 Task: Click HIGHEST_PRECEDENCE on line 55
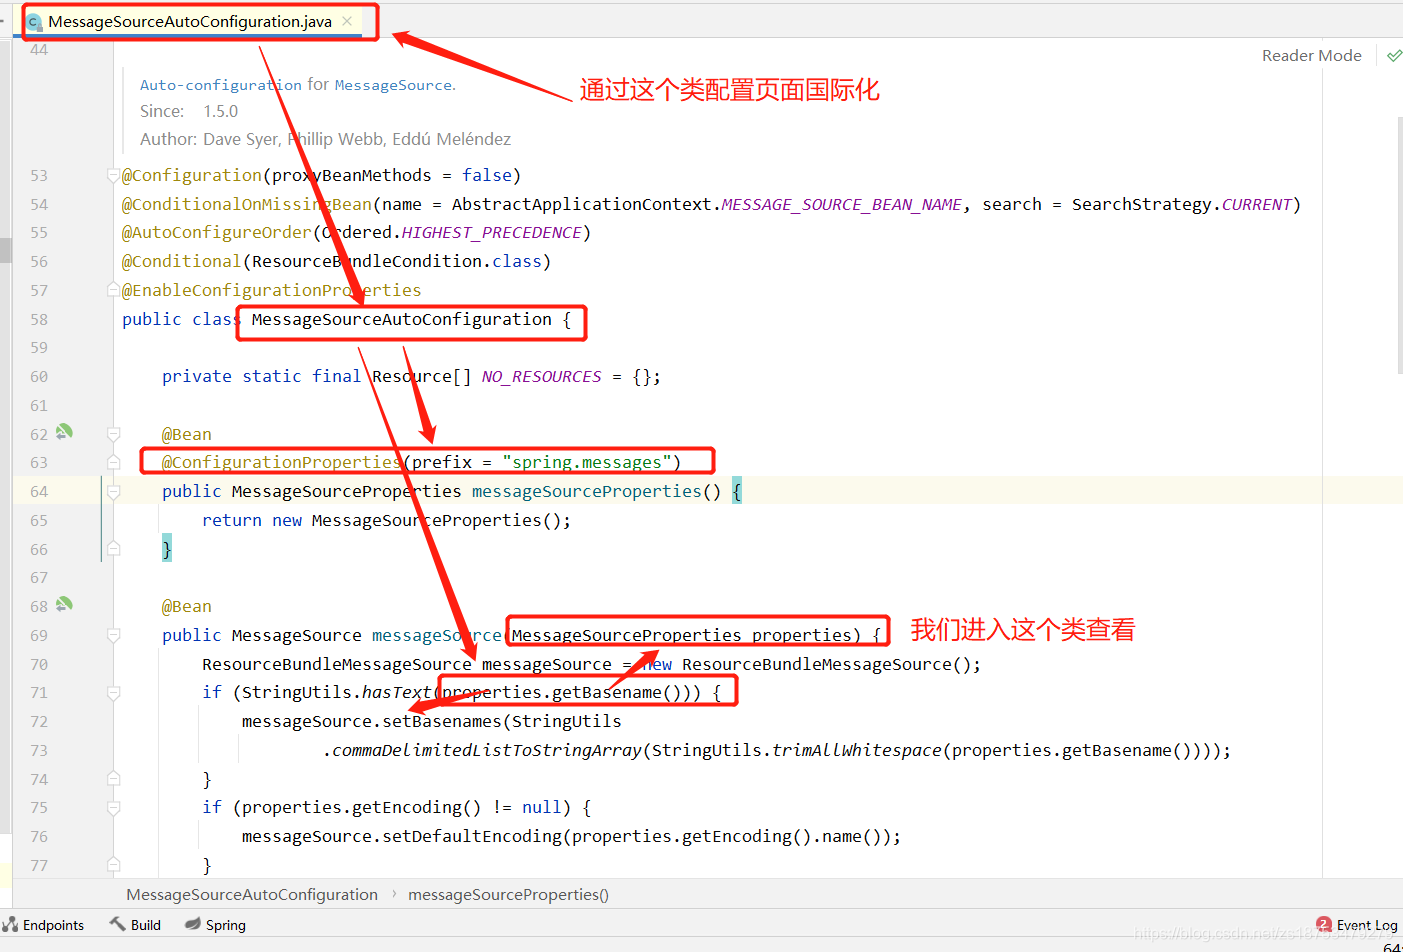[x=491, y=232]
